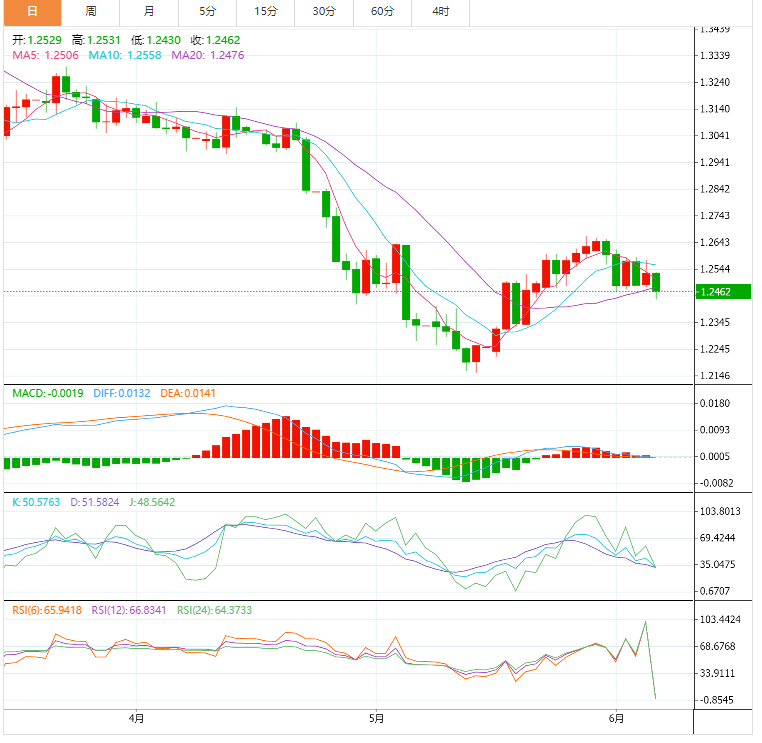Click the MA20: 1.2476 legend
The height and width of the screenshot is (743, 762).
tap(208, 55)
